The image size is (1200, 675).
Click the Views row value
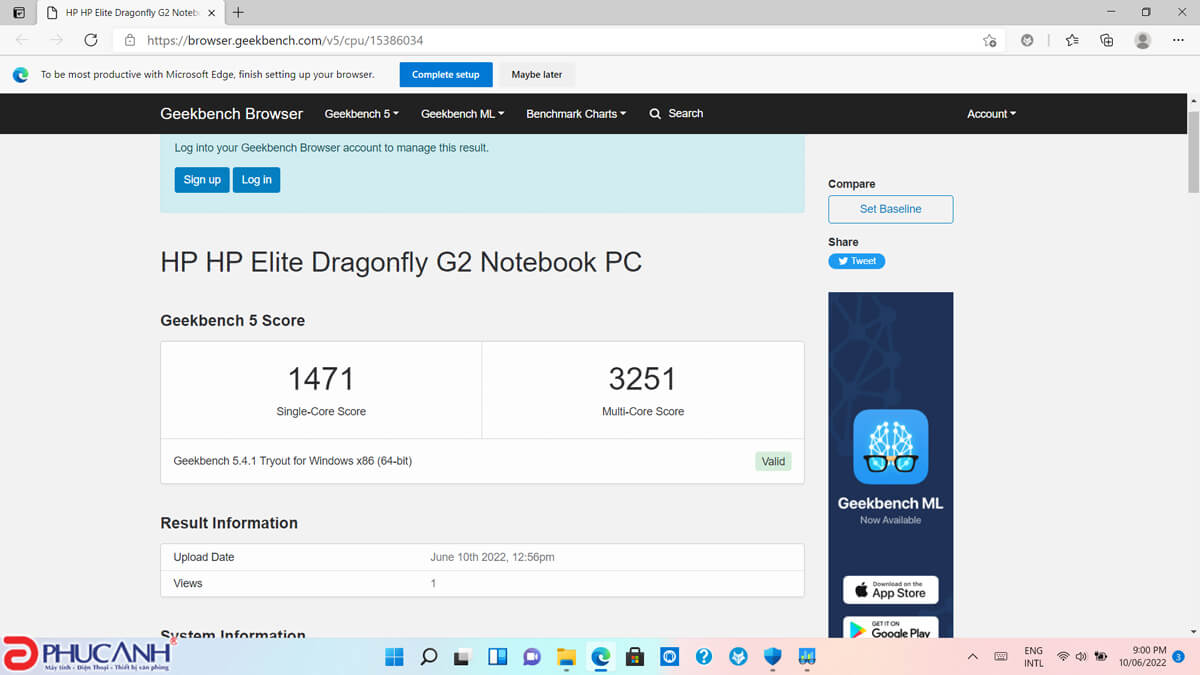434,583
